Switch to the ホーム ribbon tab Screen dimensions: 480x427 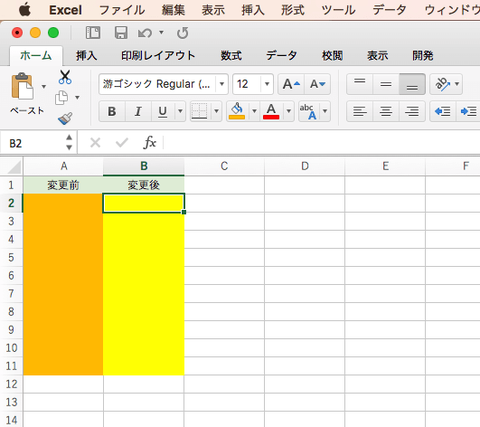point(36,55)
